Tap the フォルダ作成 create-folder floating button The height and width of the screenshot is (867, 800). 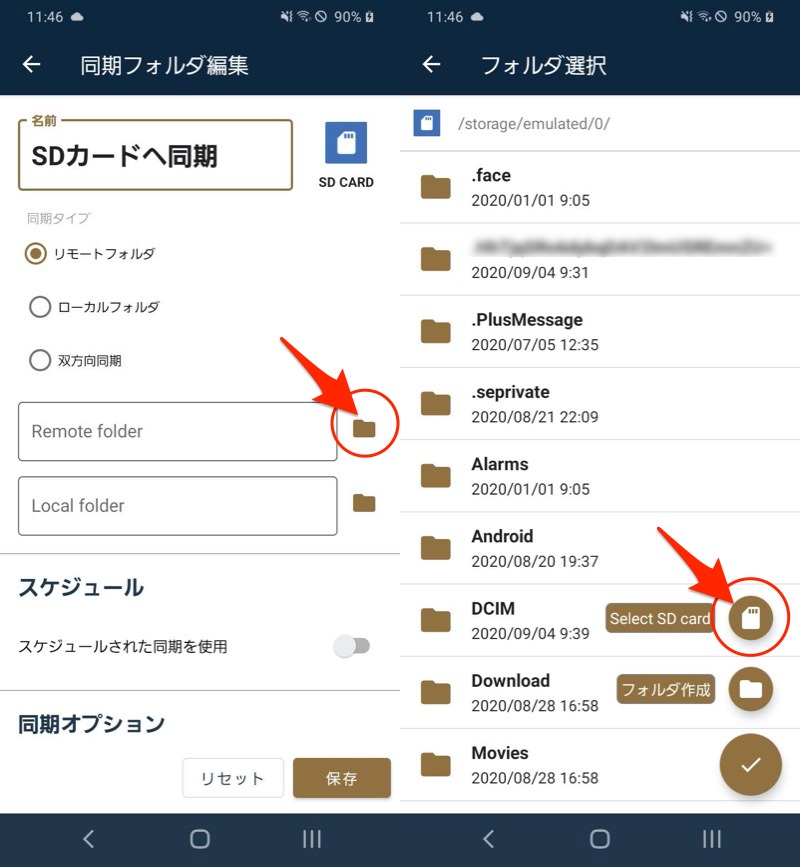[750, 689]
